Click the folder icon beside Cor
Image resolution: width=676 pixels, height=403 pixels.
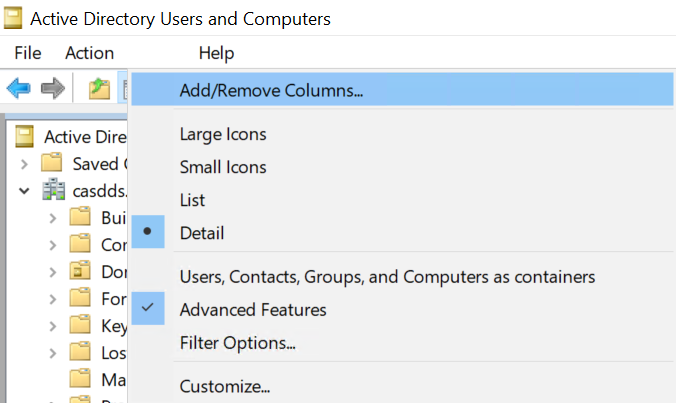(80, 243)
